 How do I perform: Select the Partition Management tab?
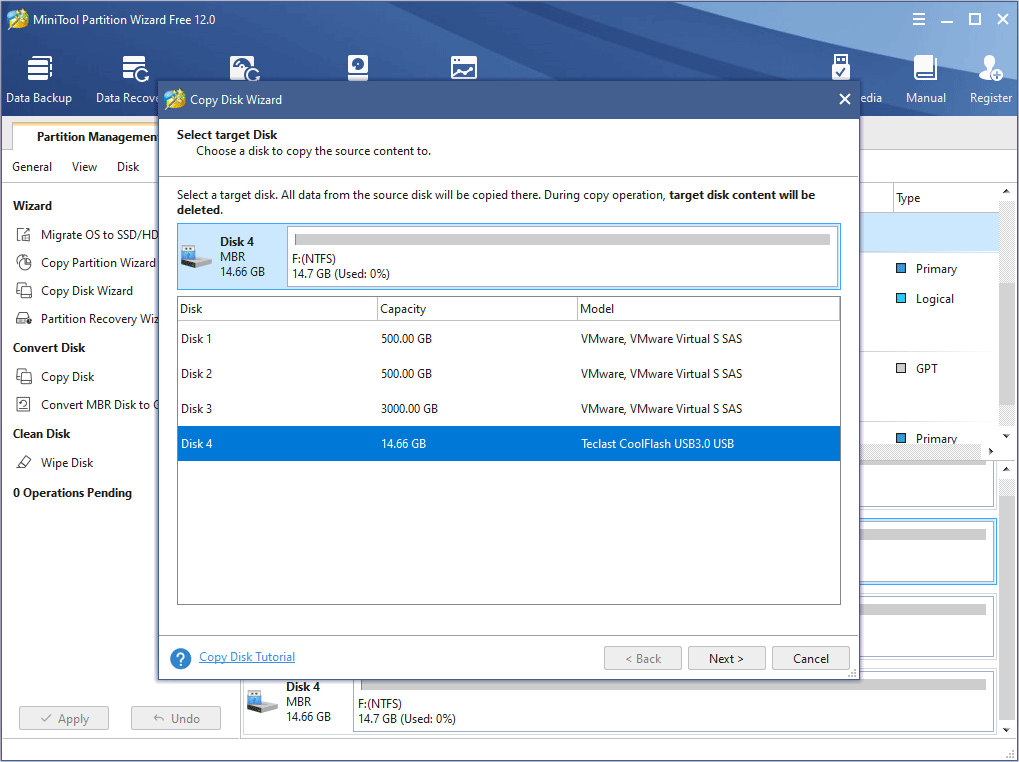point(86,136)
